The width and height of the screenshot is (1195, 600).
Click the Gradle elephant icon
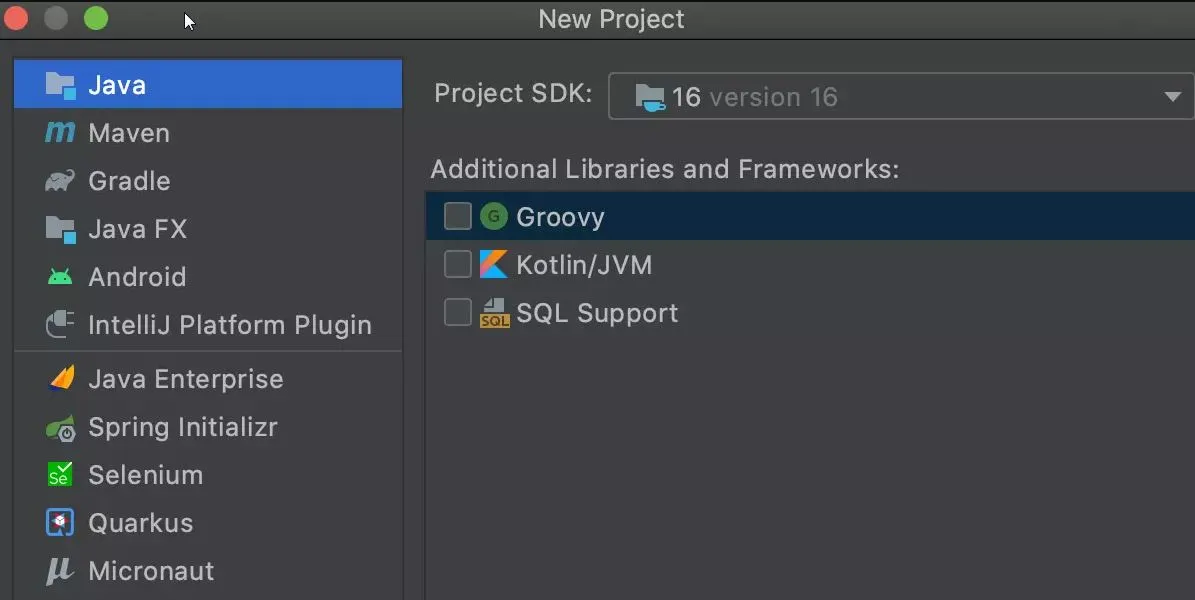[x=59, y=180]
